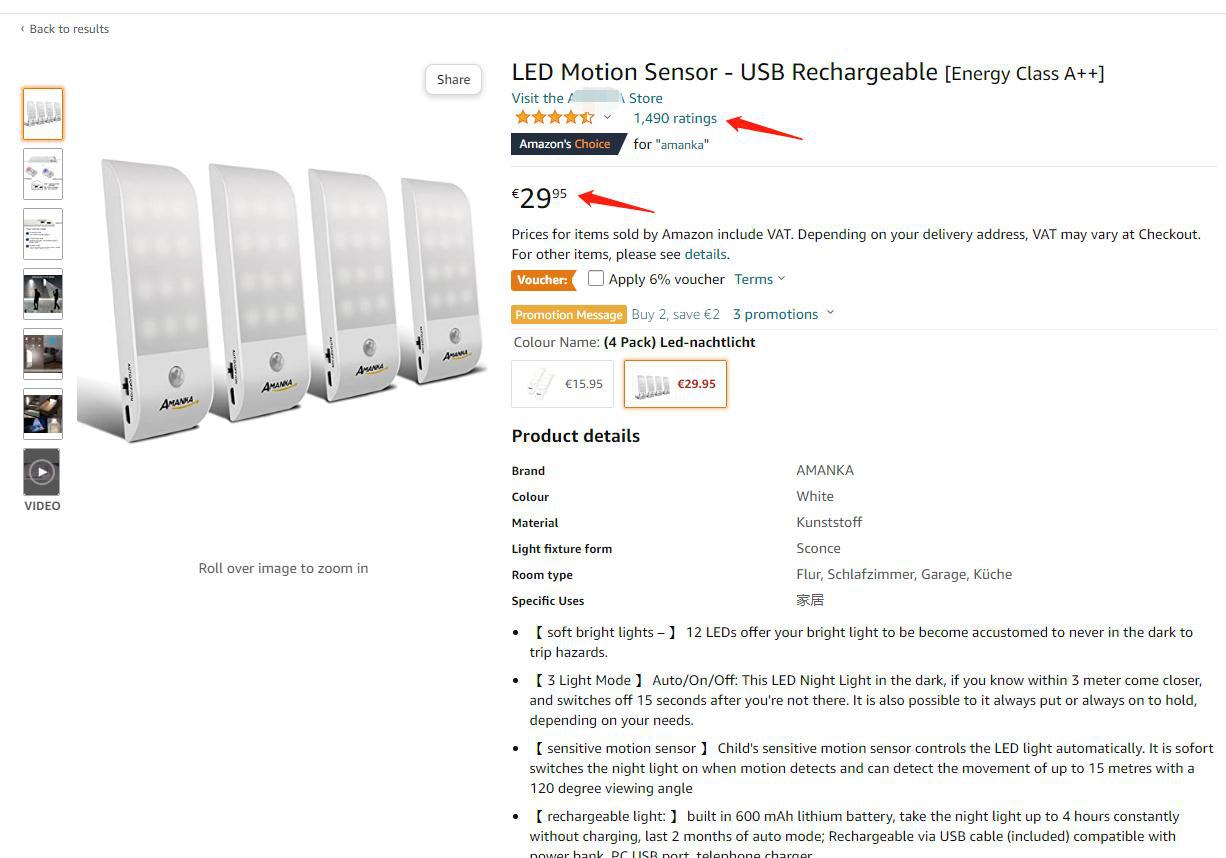Image resolution: width=1226 pixels, height=858 pixels.
Task: Open the 1,490 ratings link
Action: click(675, 118)
